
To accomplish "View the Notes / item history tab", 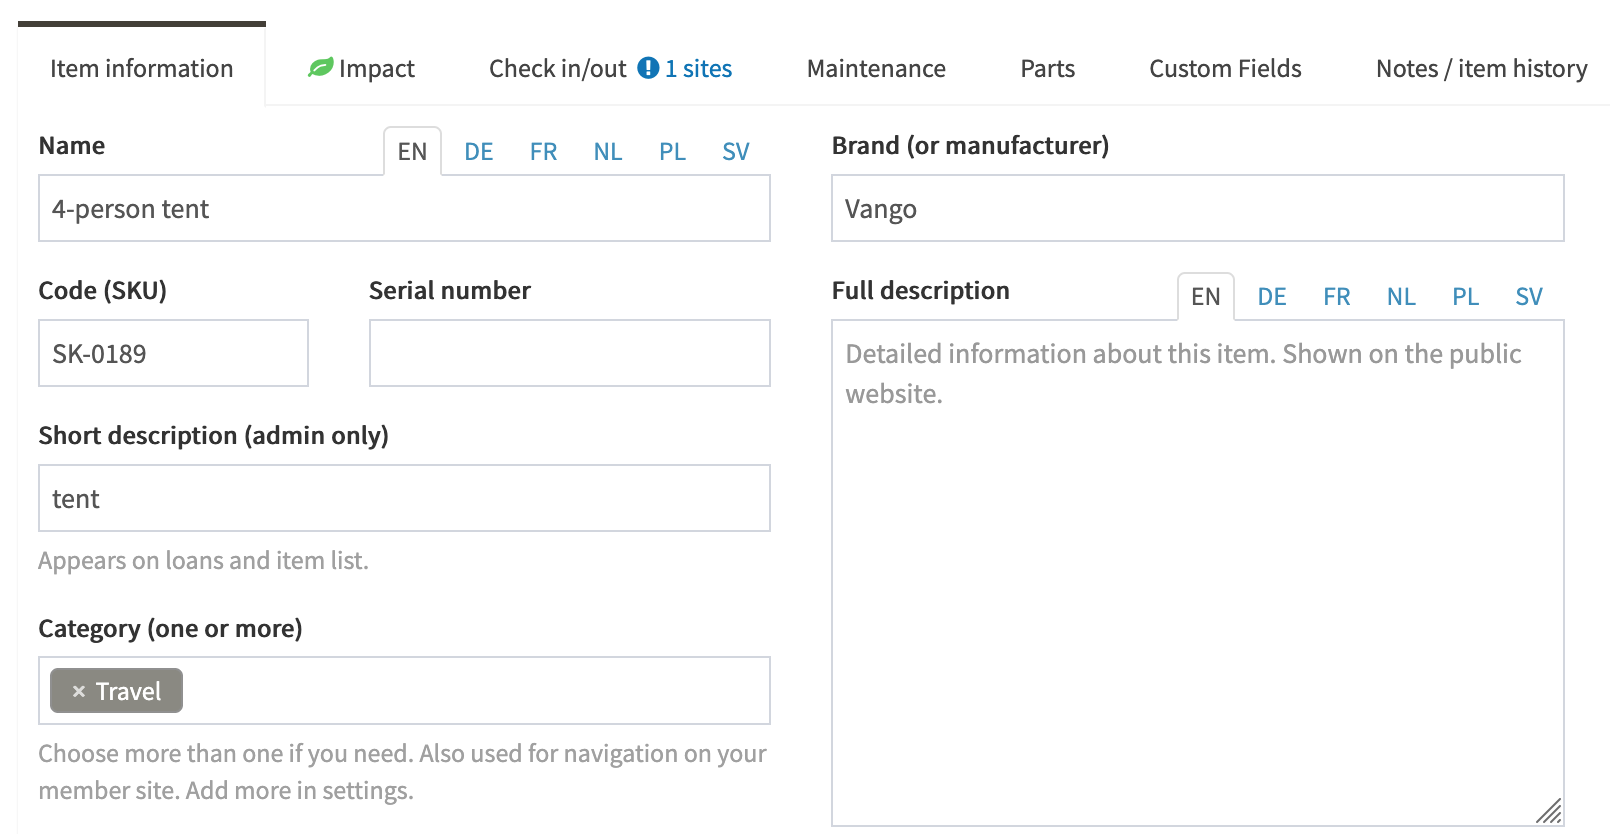I will click(x=1480, y=69).
